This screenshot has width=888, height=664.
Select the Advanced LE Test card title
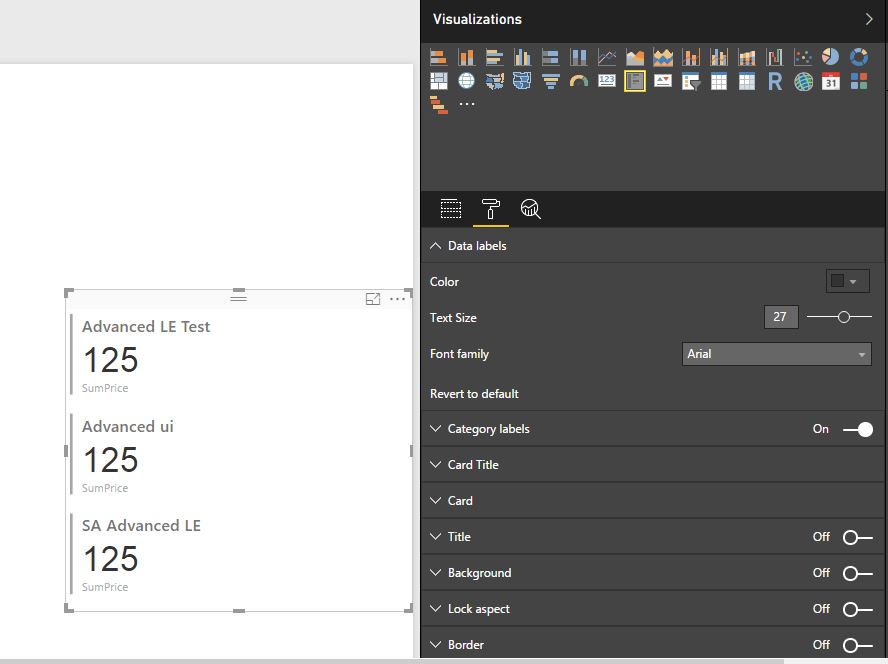(146, 327)
